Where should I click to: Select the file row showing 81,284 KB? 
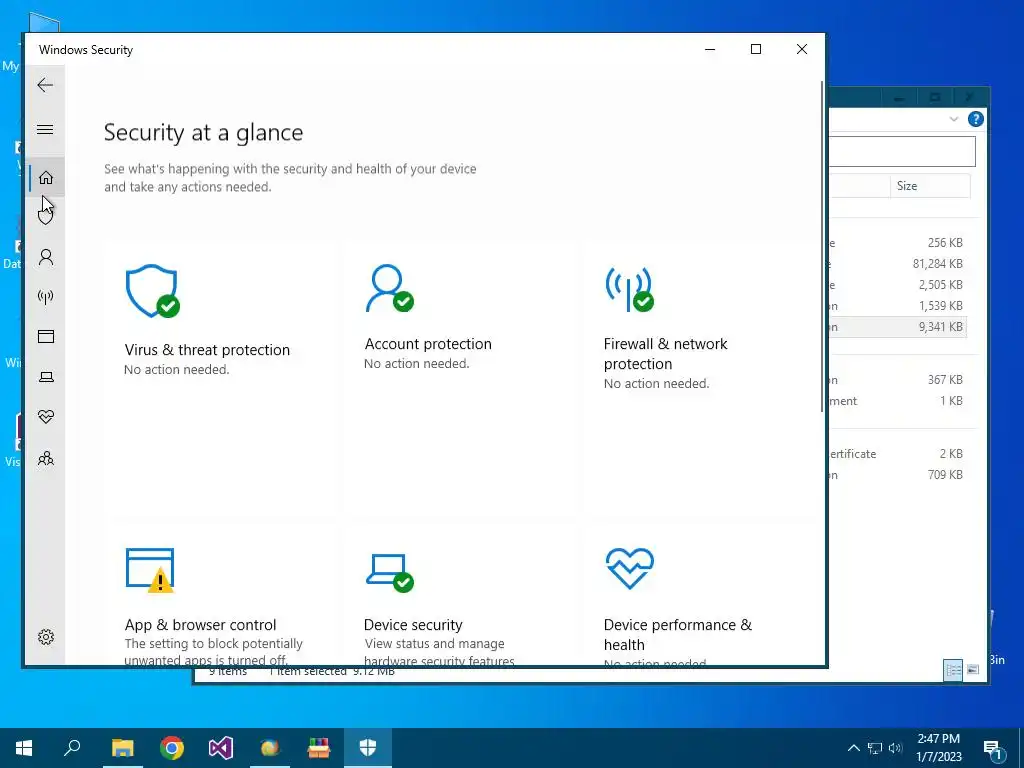898,264
